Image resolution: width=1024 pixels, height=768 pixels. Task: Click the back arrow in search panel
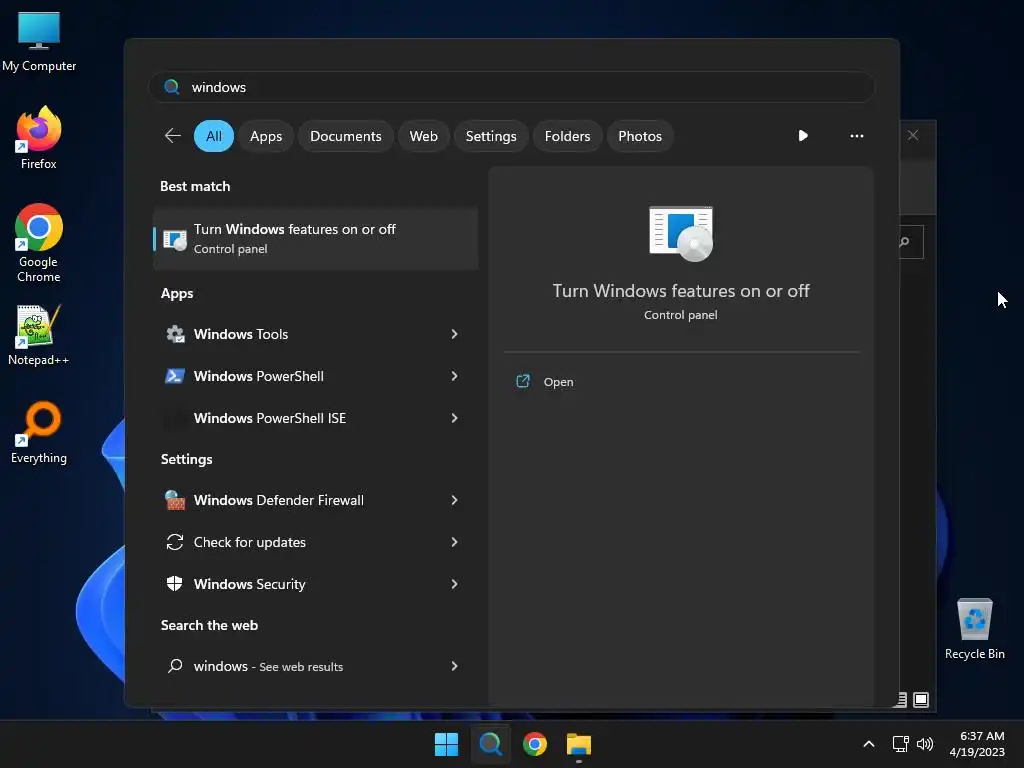172,136
